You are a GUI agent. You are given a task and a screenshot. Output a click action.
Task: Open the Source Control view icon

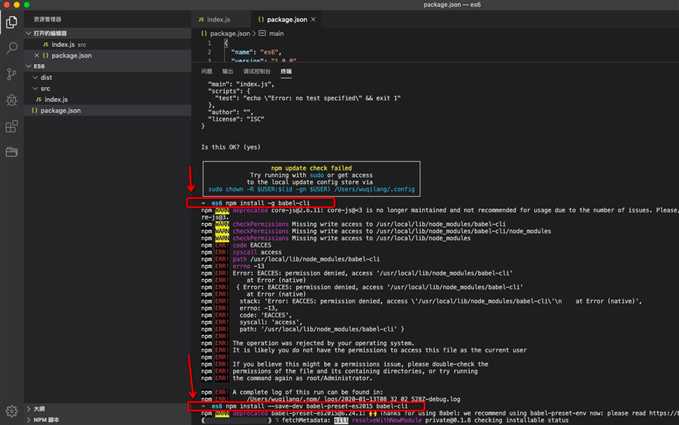(x=12, y=74)
